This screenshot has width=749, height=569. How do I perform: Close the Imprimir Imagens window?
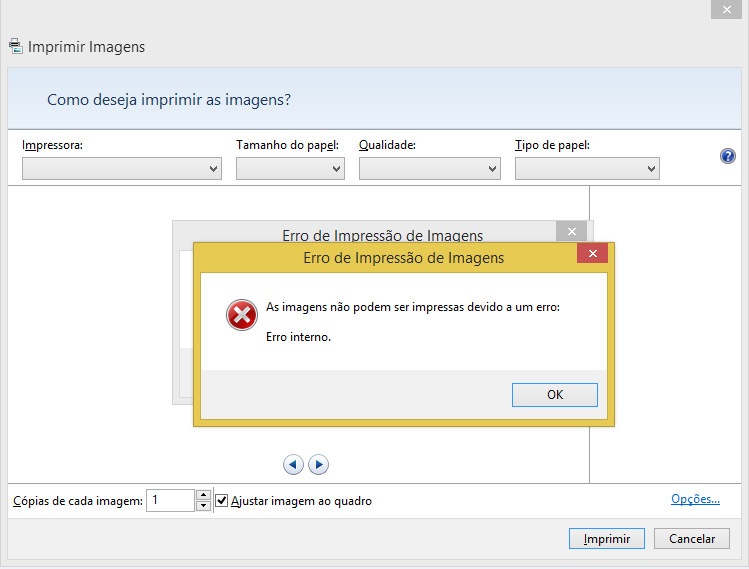point(727,10)
